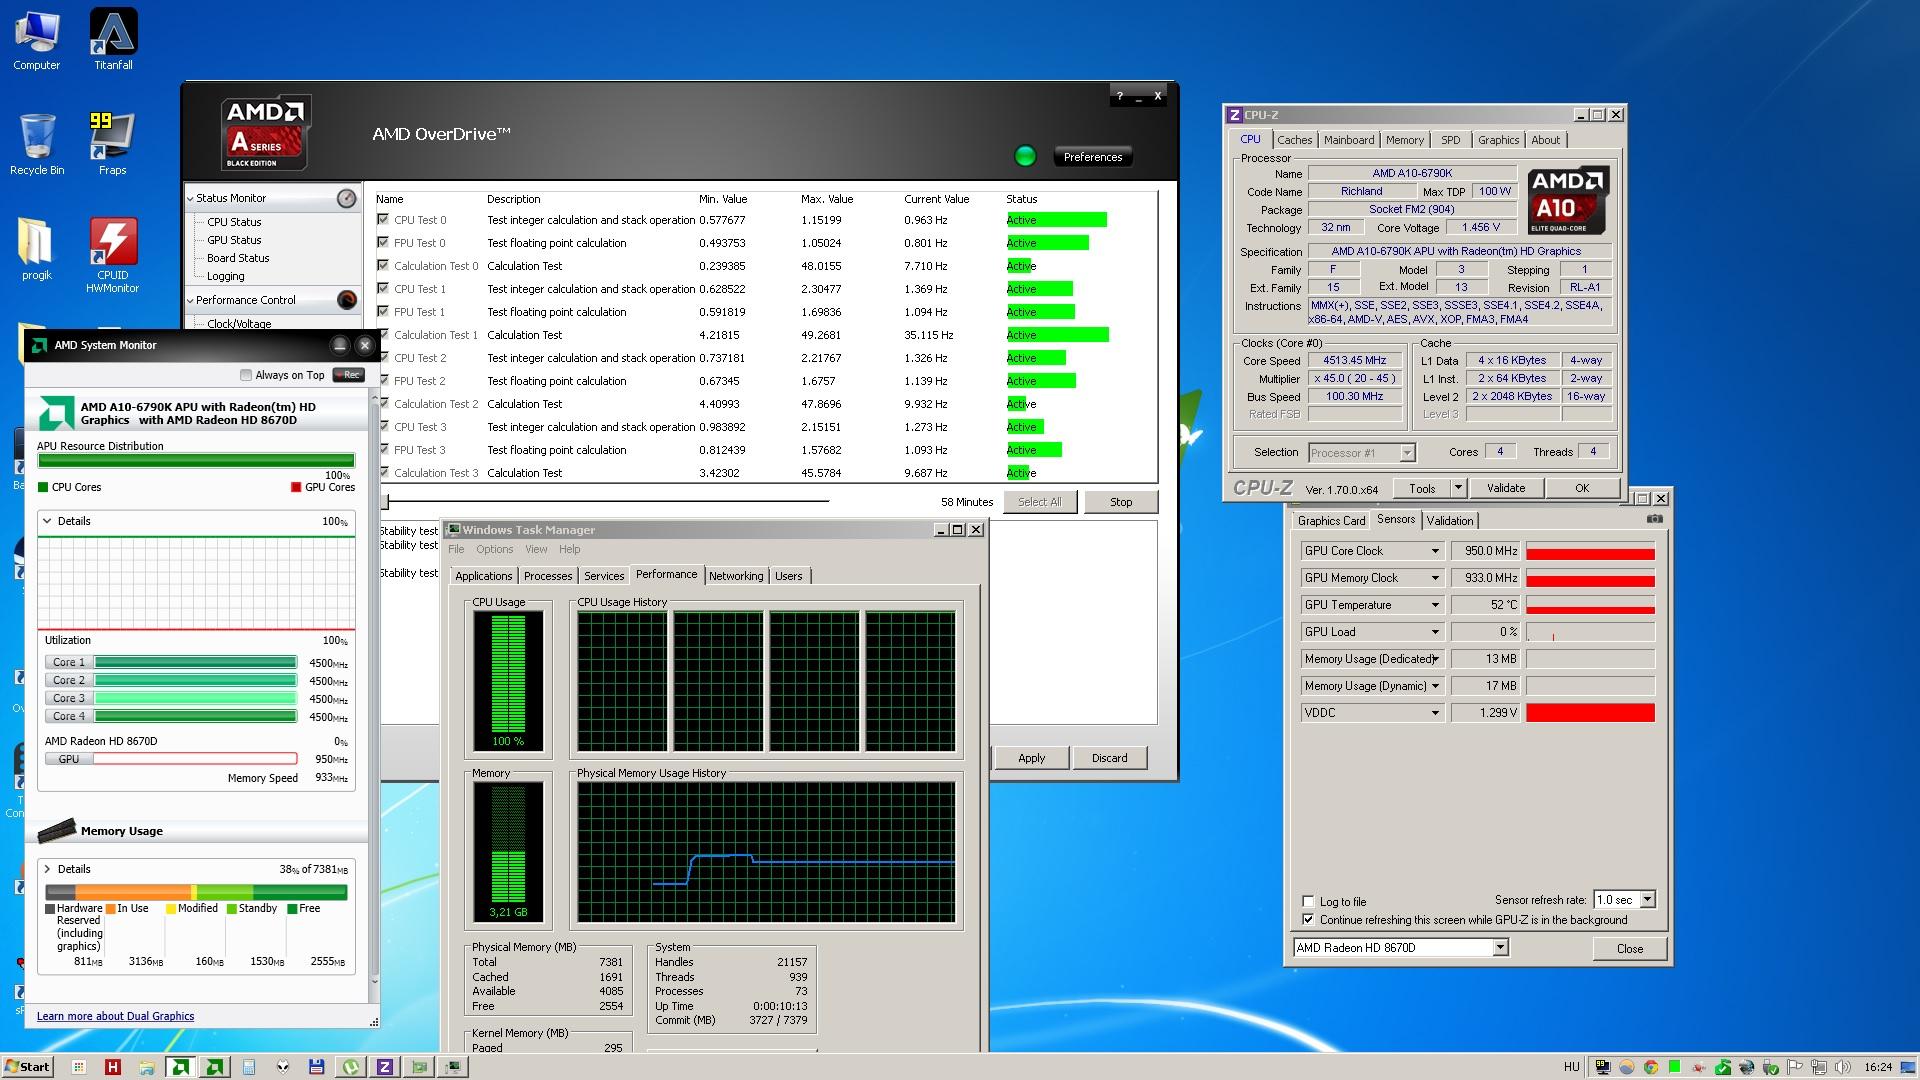The width and height of the screenshot is (1920, 1080).
Task: Toggle the CPU Test 0 checkbox
Action: [x=383, y=219]
